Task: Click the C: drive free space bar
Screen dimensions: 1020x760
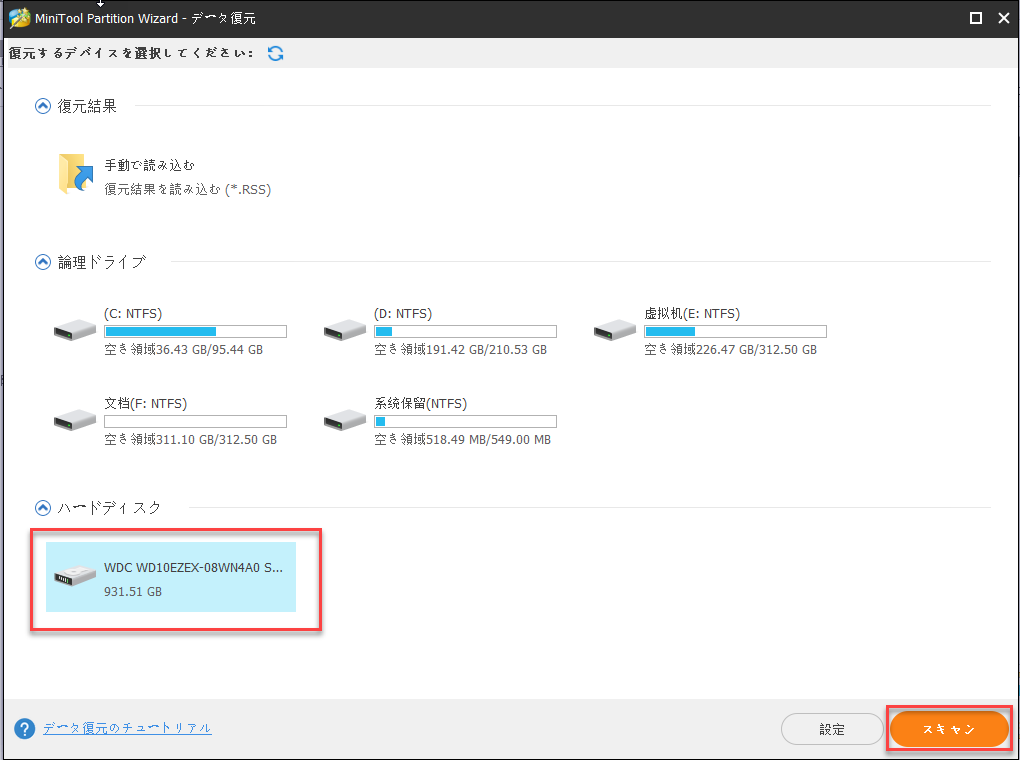Action: pos(195,331)
